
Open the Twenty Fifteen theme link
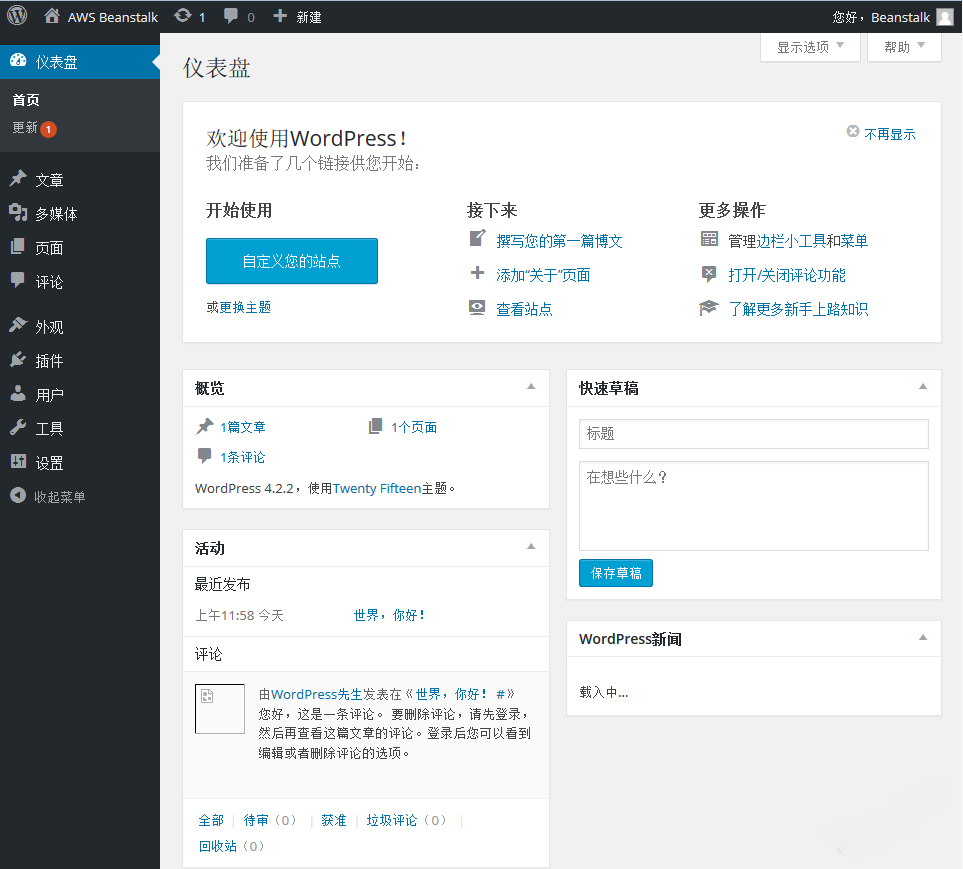[x=377, y=488]
